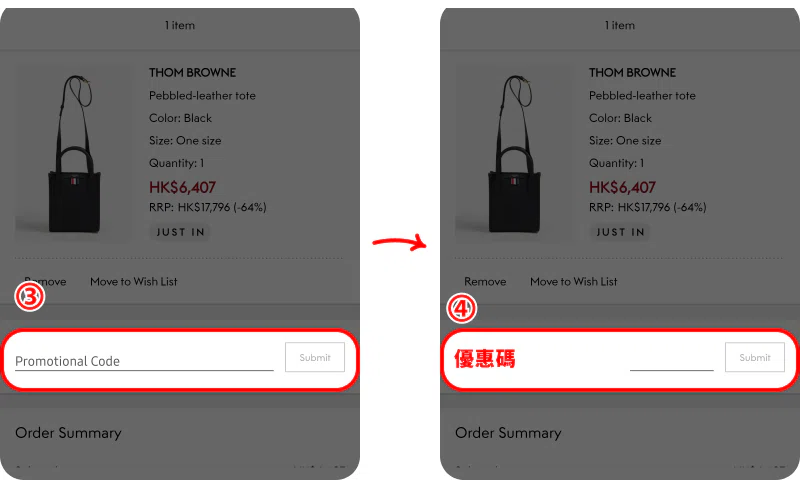Open the tote bag thumbnail in left panel
Screen dimensions: 800x480
(74, 154)
